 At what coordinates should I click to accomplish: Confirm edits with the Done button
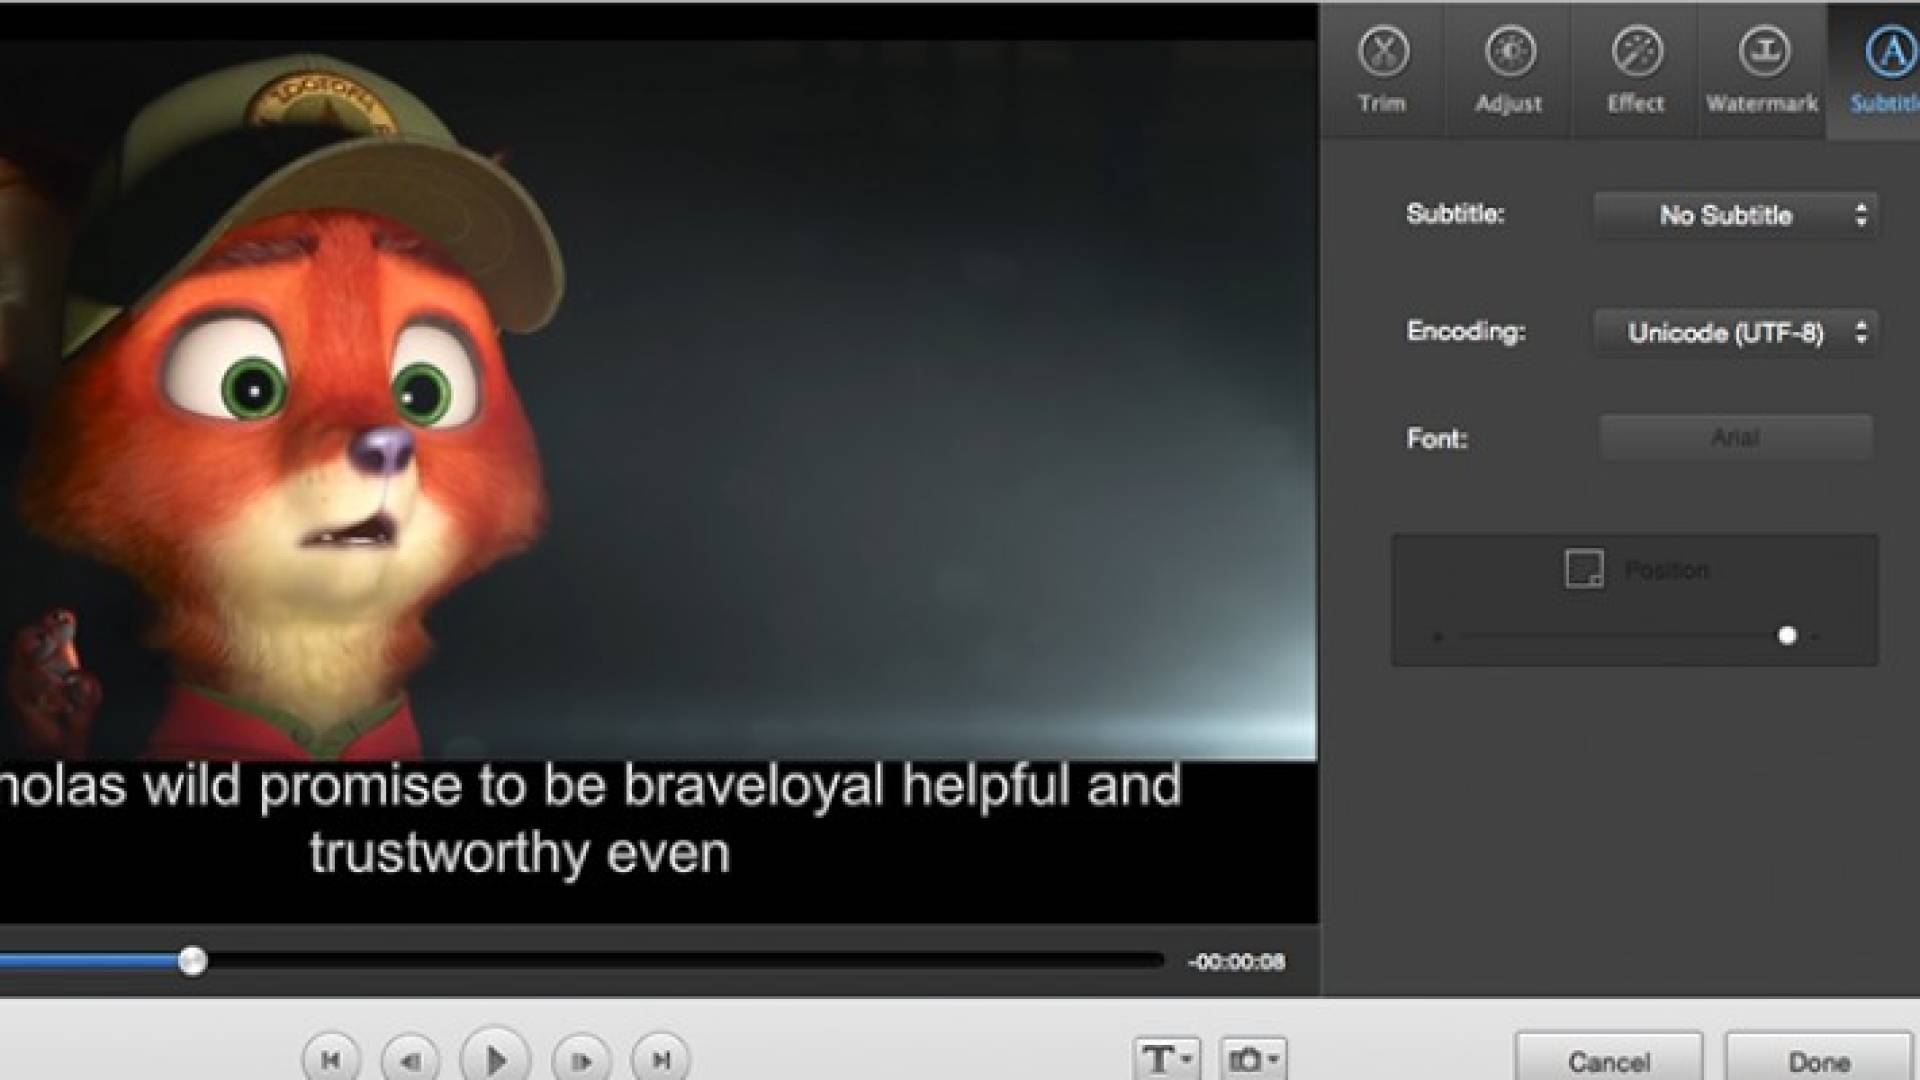click(1818, 1060)
